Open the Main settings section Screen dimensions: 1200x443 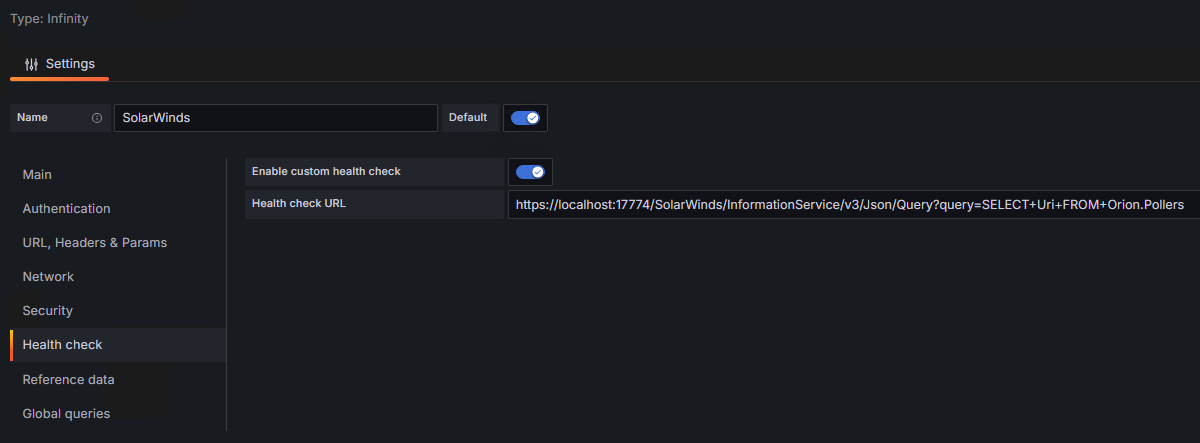coord(37,175)
